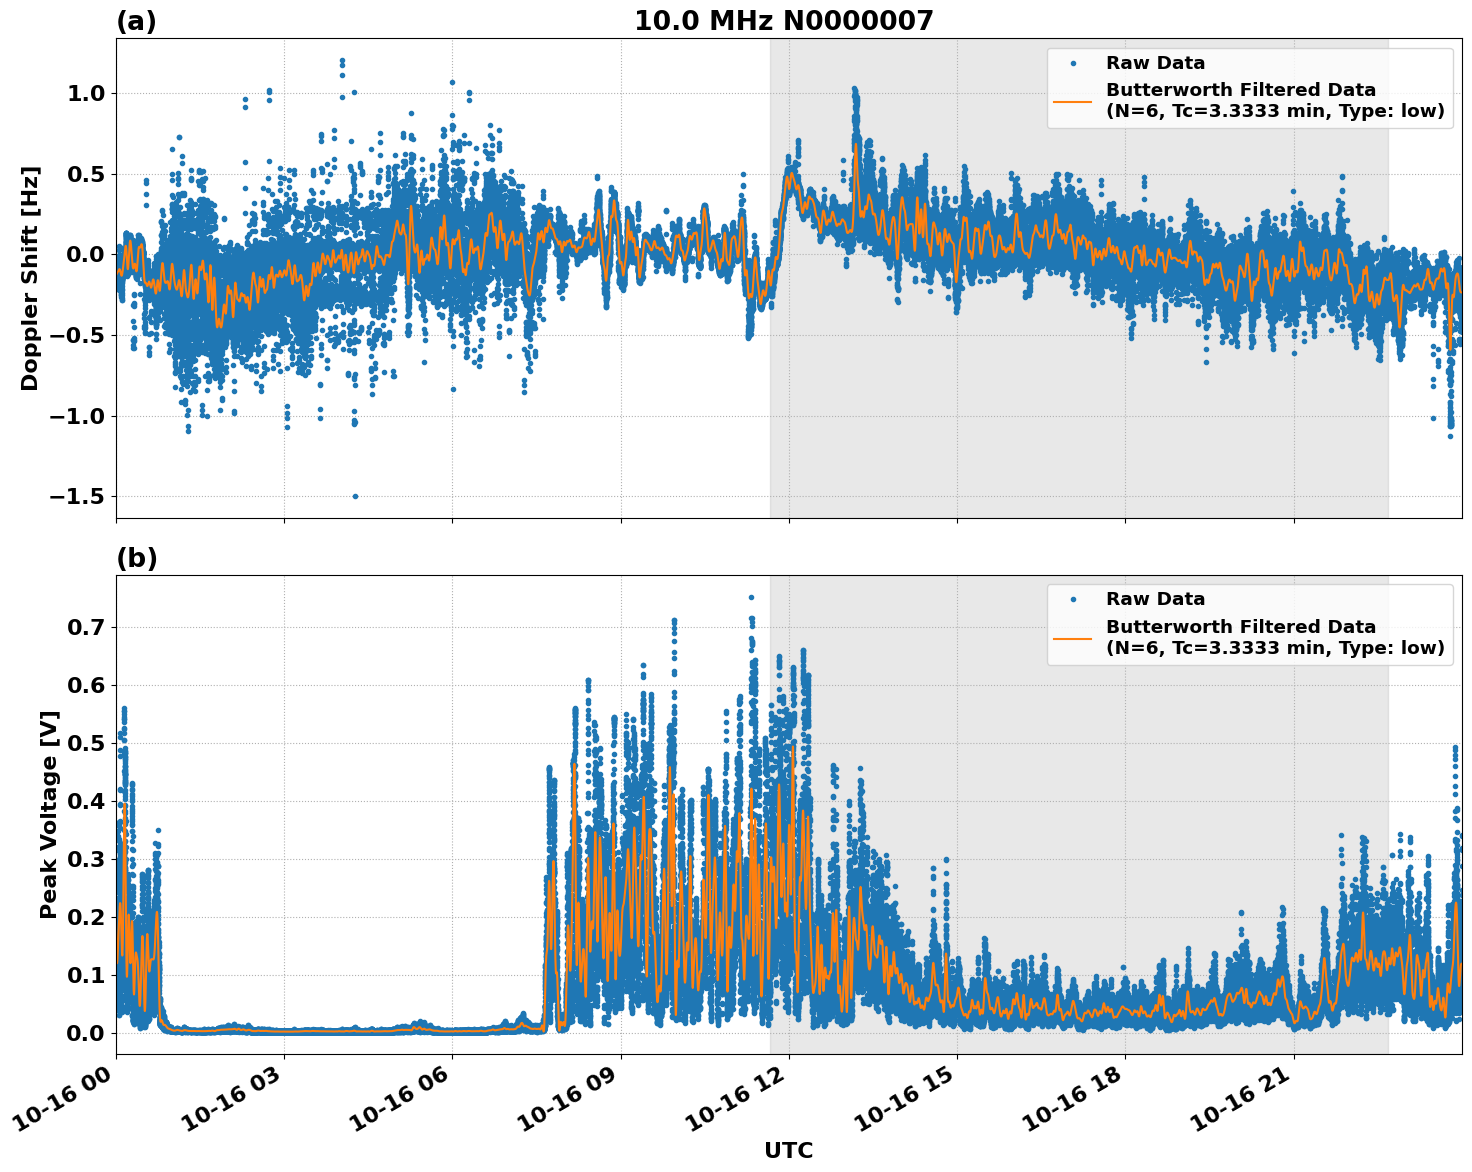Click the highest Peak Voltage scatter point

point(750,597)
